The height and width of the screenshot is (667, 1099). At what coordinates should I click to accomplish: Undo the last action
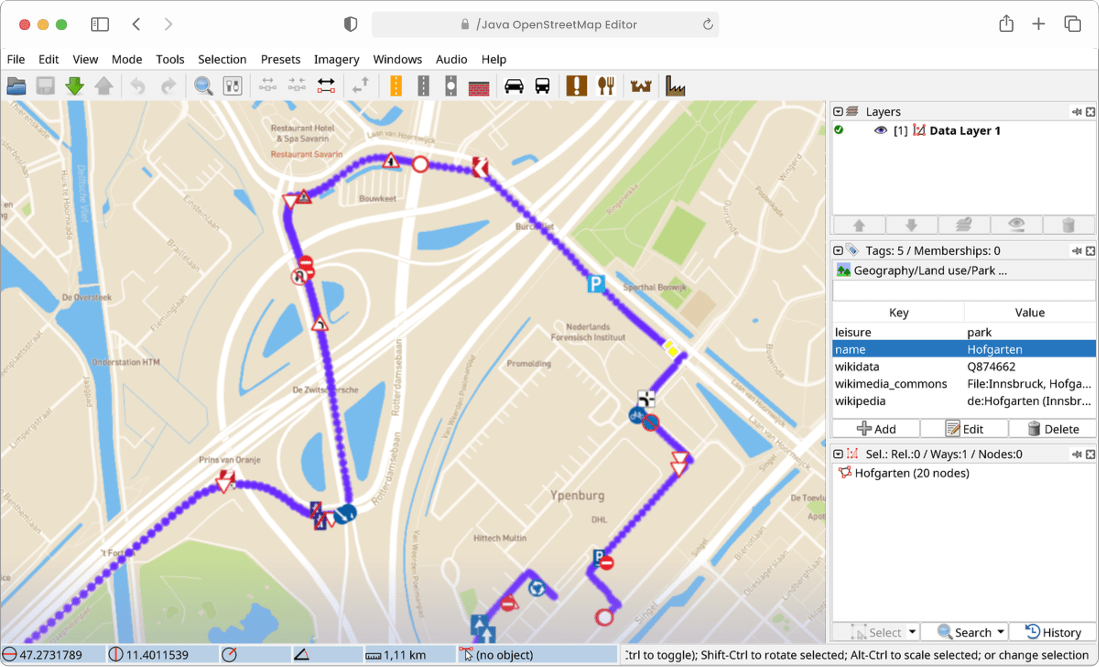pyautogui.click(x=138, y=86)
